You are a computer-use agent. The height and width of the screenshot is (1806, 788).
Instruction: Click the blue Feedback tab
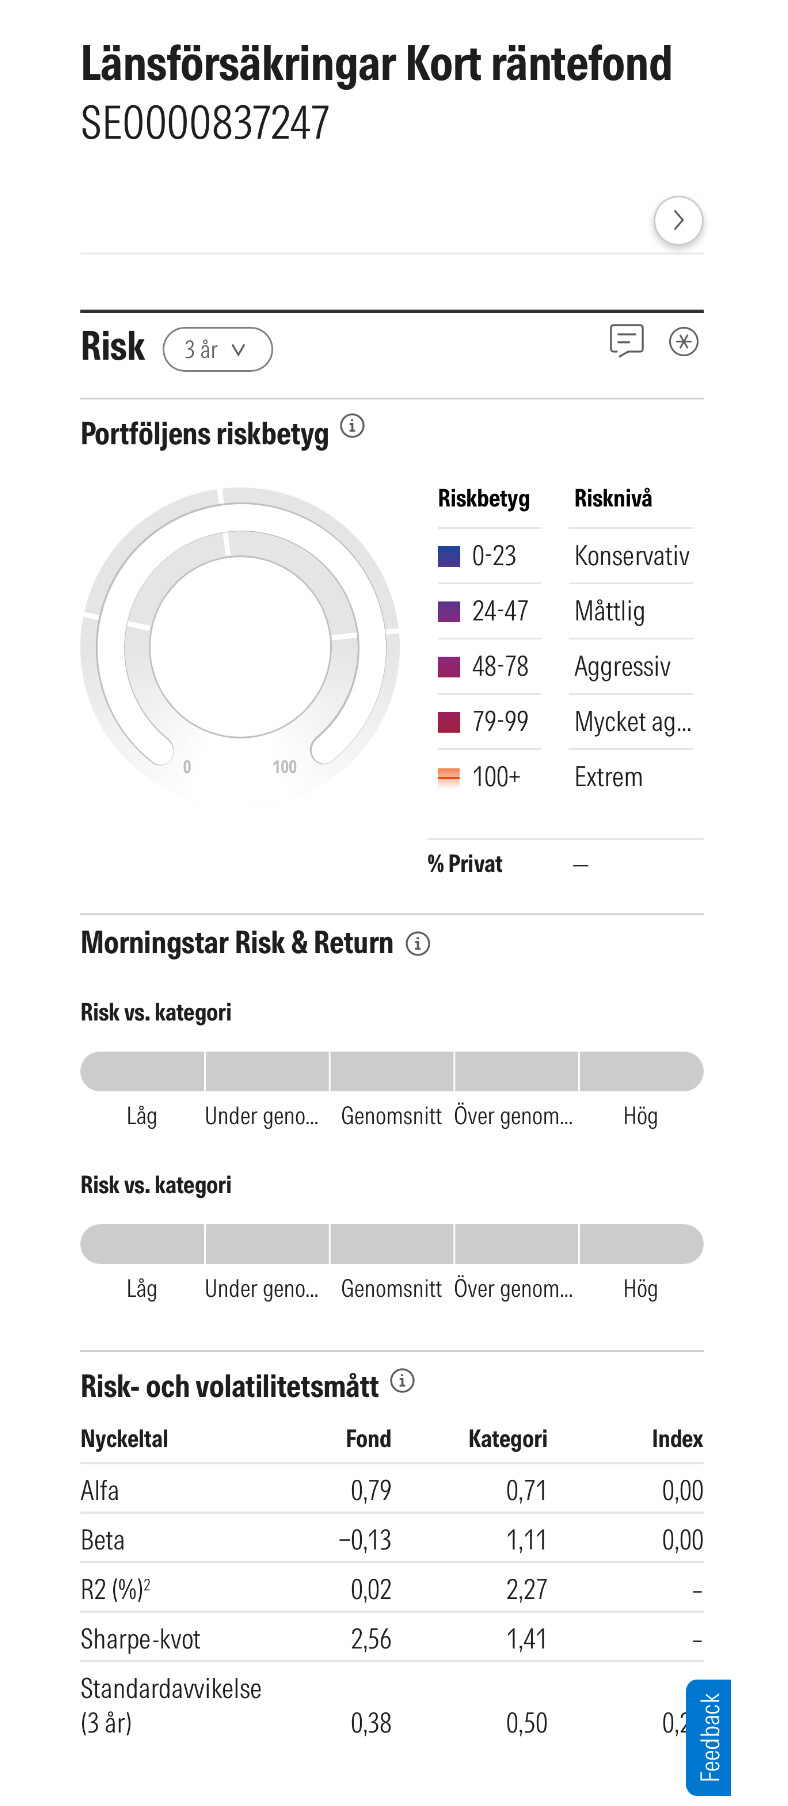[x=709, y=1737]
